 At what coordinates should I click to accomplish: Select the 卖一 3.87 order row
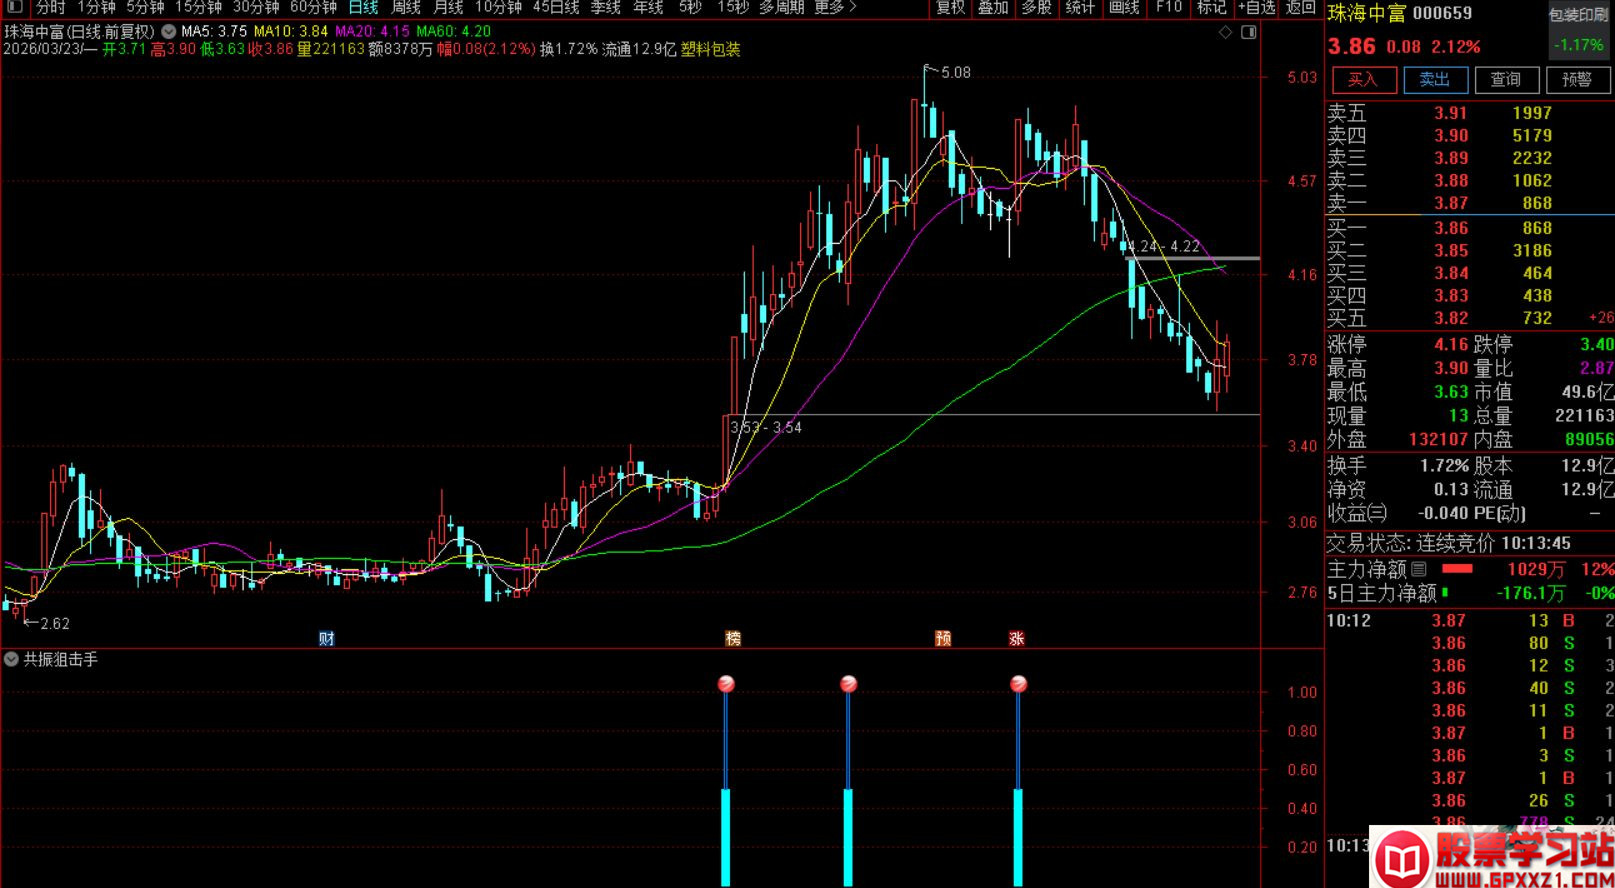[1470, 203]
